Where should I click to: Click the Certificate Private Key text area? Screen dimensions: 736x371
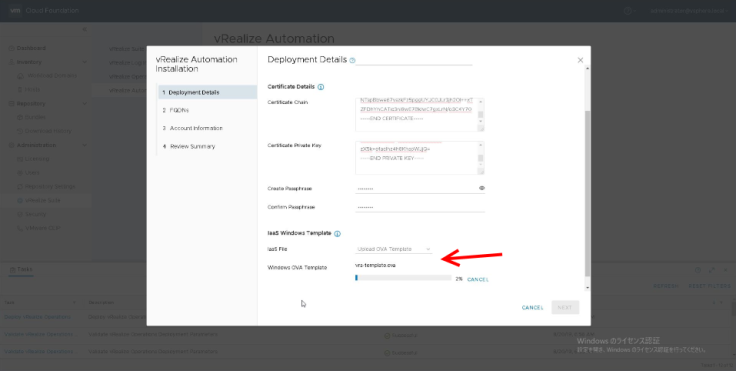pos(416,158)
